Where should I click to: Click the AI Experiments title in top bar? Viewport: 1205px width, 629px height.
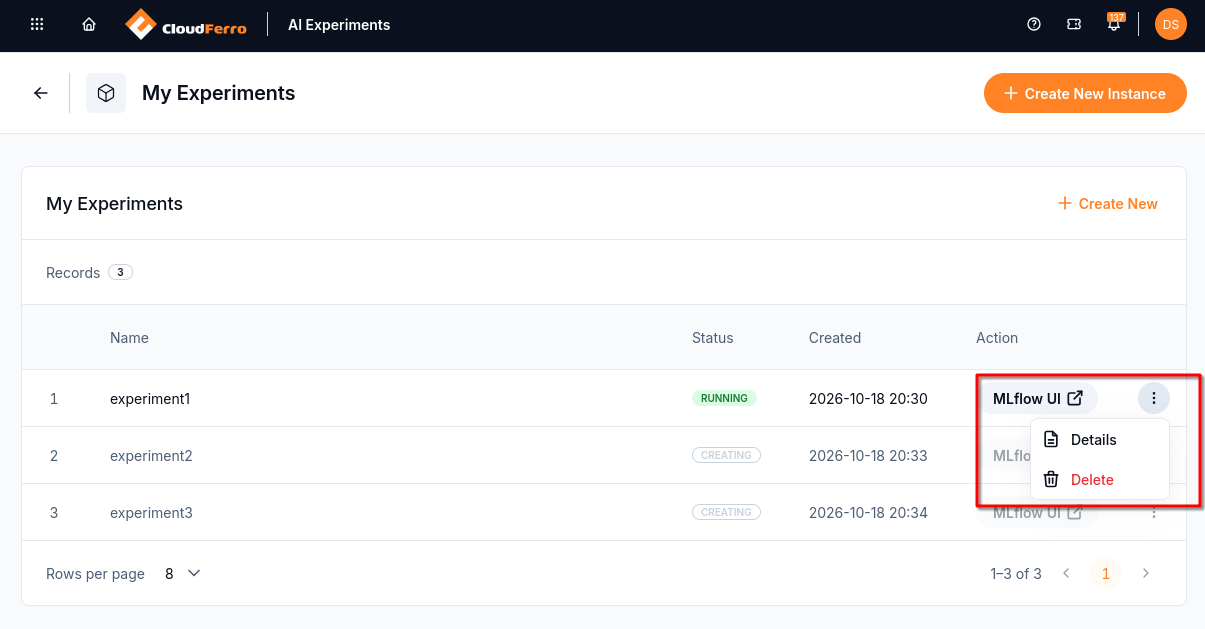(339, 25)
